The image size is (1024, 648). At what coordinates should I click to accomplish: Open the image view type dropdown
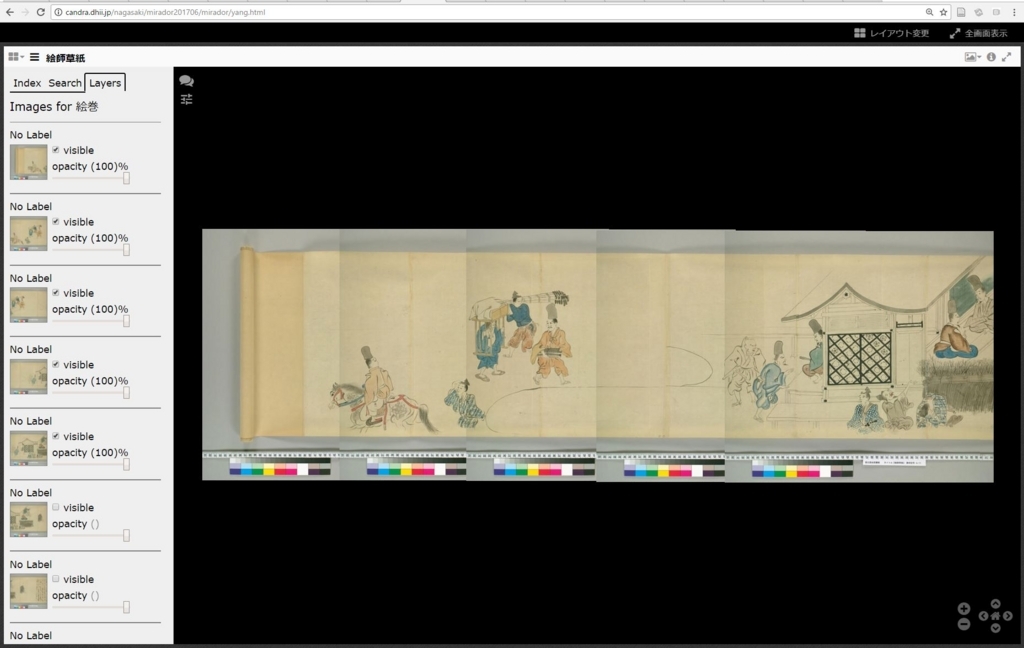pyautogui.click(x=972, y=57)
